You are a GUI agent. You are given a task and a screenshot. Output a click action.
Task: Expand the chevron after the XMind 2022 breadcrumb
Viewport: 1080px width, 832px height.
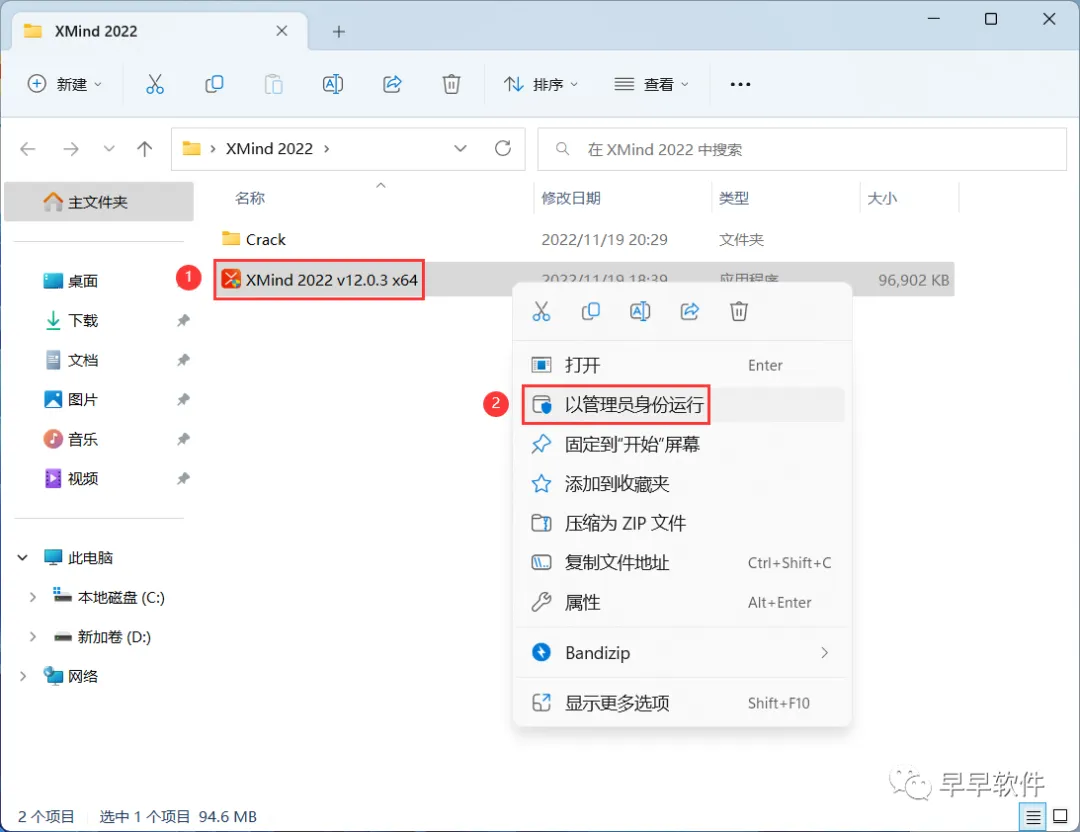tap(326, 149)
